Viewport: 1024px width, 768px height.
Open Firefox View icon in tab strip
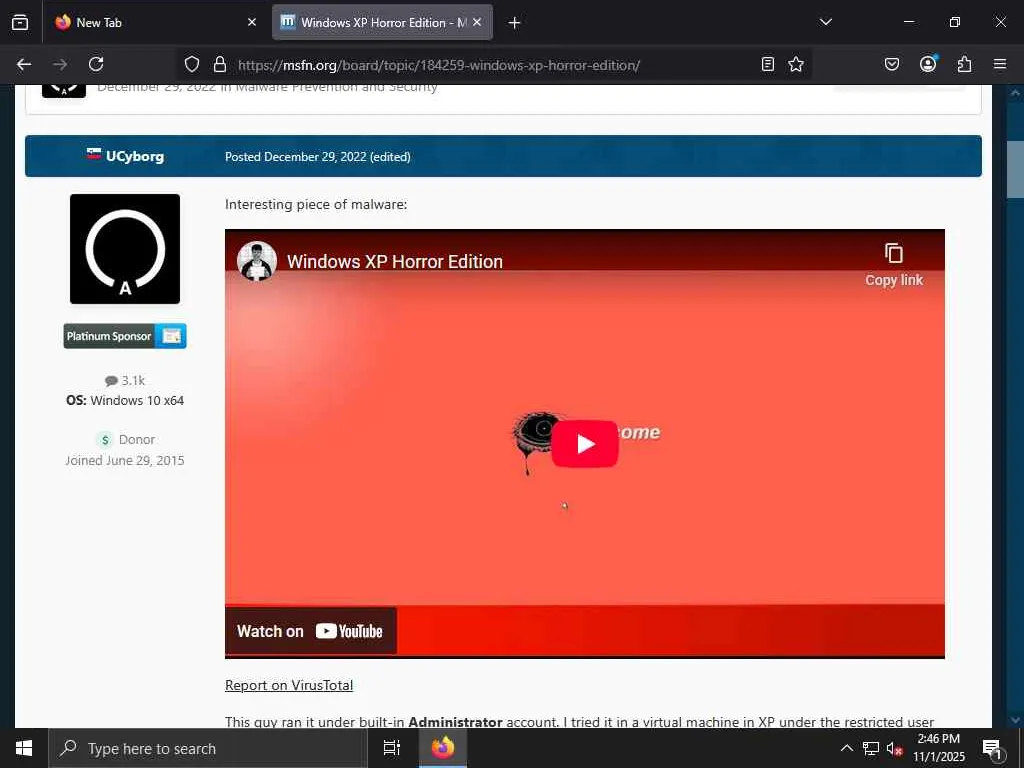[x=20, y=22]
